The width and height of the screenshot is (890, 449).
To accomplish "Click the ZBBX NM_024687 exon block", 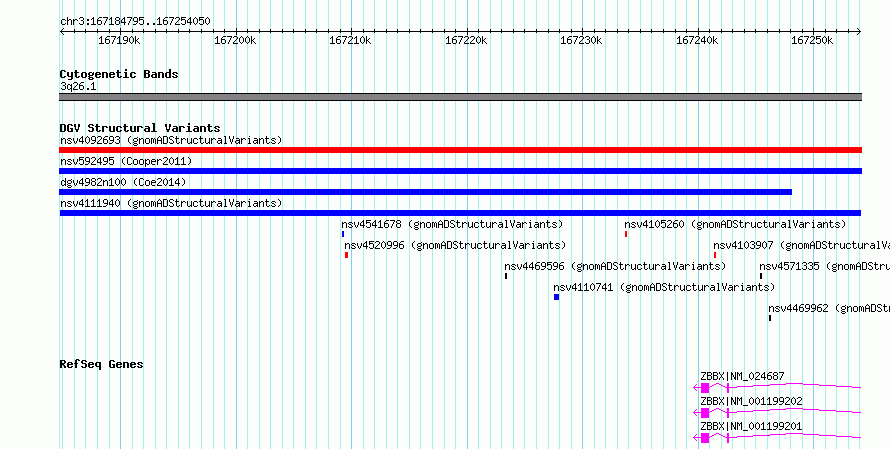I will 705,388.
